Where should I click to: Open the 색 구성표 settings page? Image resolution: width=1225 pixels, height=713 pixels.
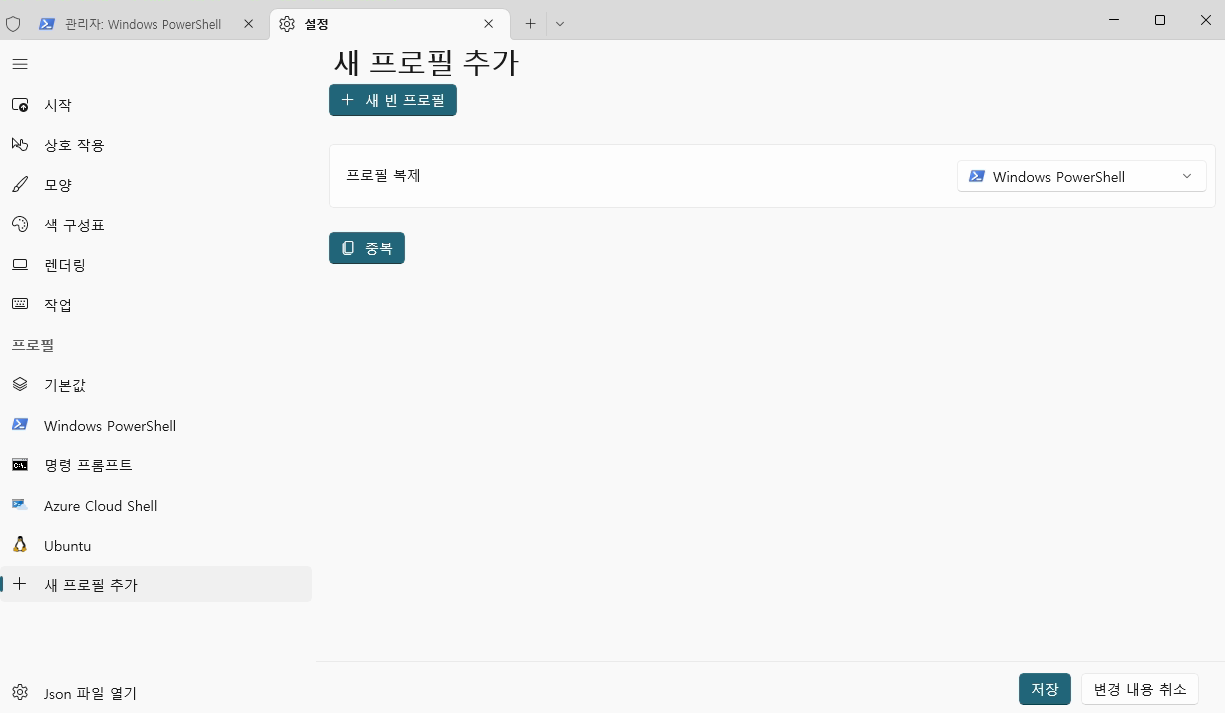(x=156, y=225)
